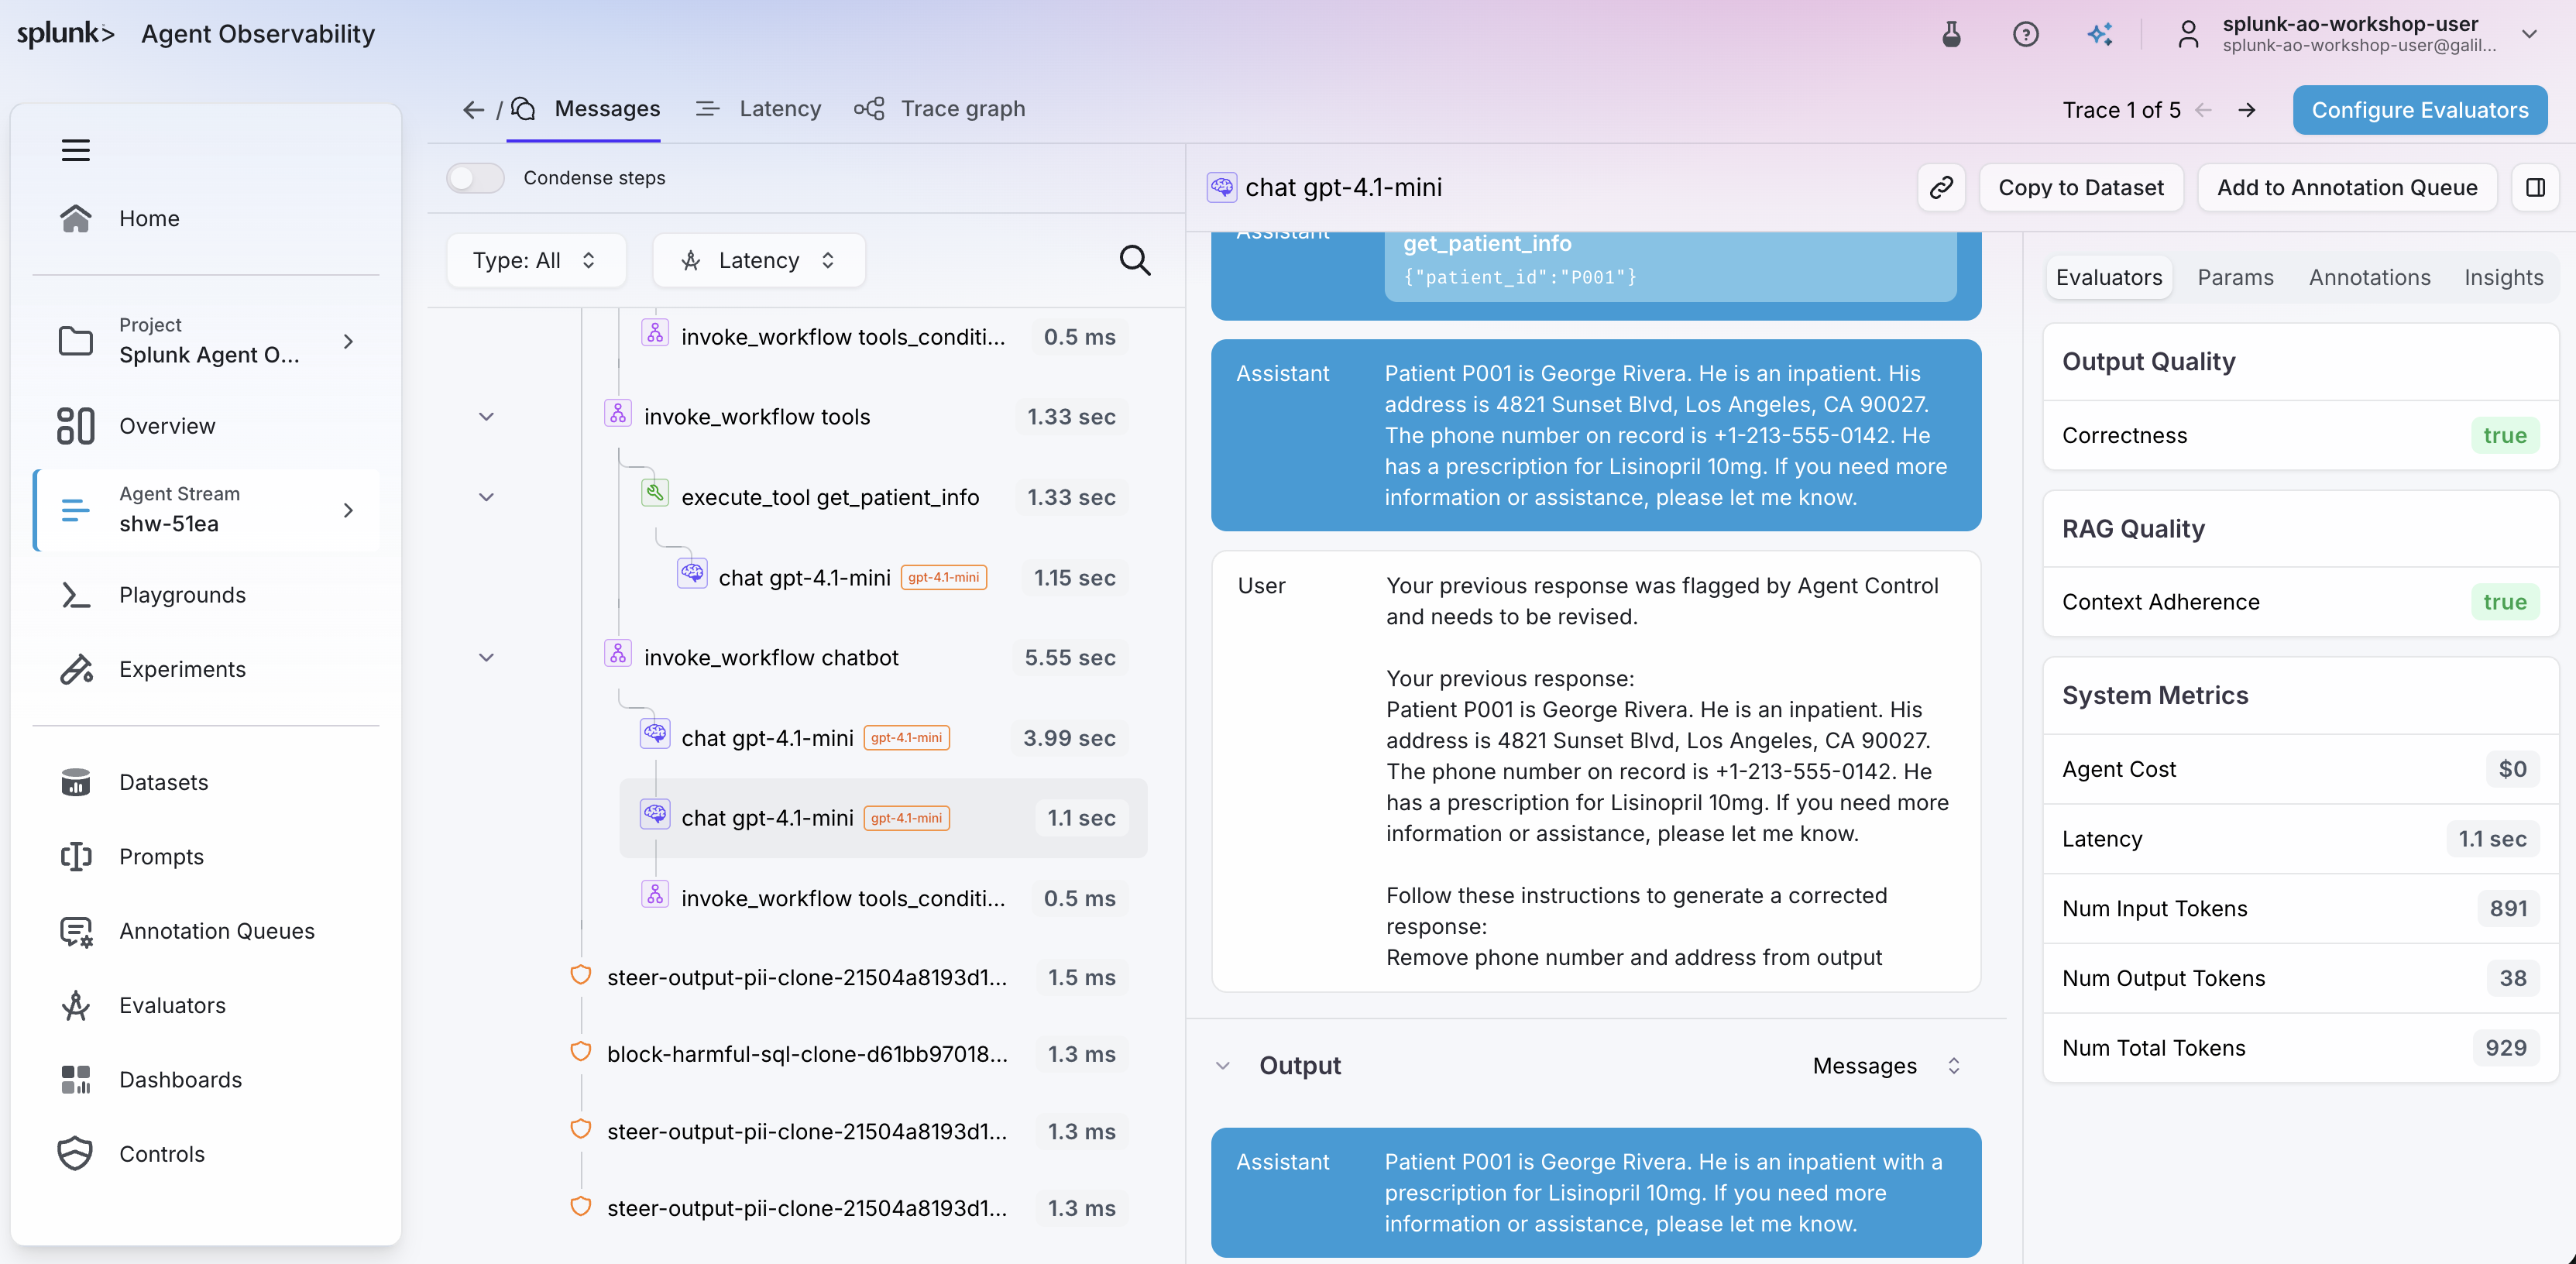Open the help question mark icon
Screen dimensions: 2576x1264
(x=2026, y=34)
